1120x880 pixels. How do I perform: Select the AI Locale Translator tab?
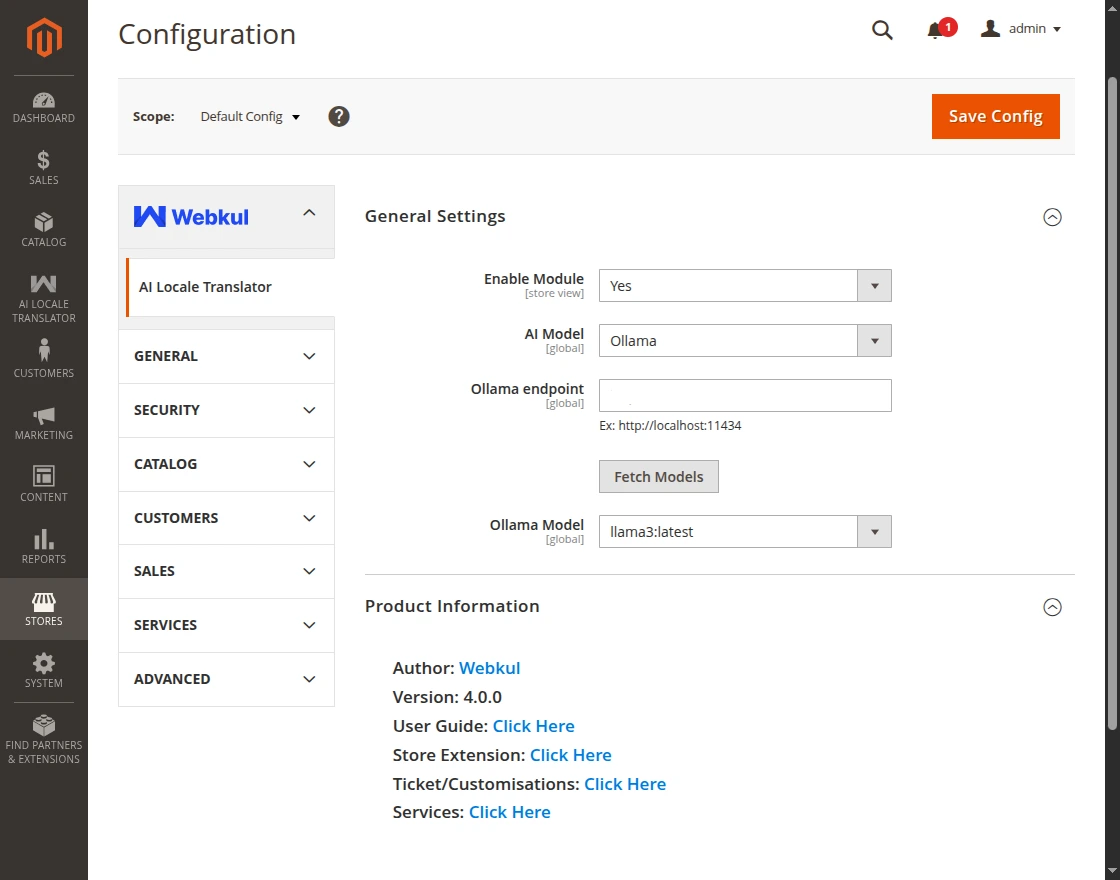[205, 287]
